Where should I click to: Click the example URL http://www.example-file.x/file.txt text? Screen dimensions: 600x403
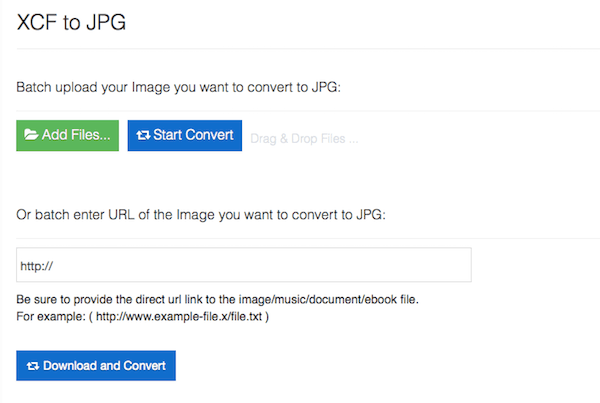(x=179, y=317)
